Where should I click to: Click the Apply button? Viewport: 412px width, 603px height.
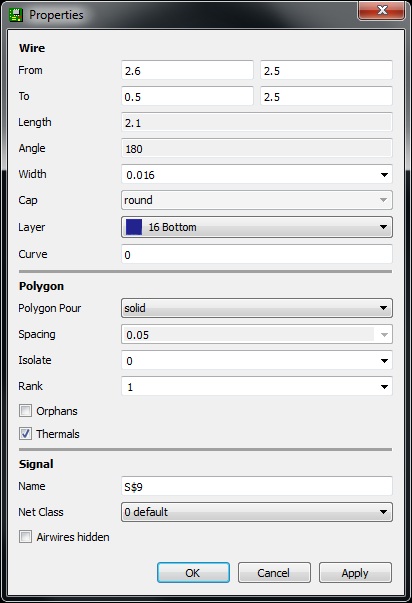(x=355, y=573)
